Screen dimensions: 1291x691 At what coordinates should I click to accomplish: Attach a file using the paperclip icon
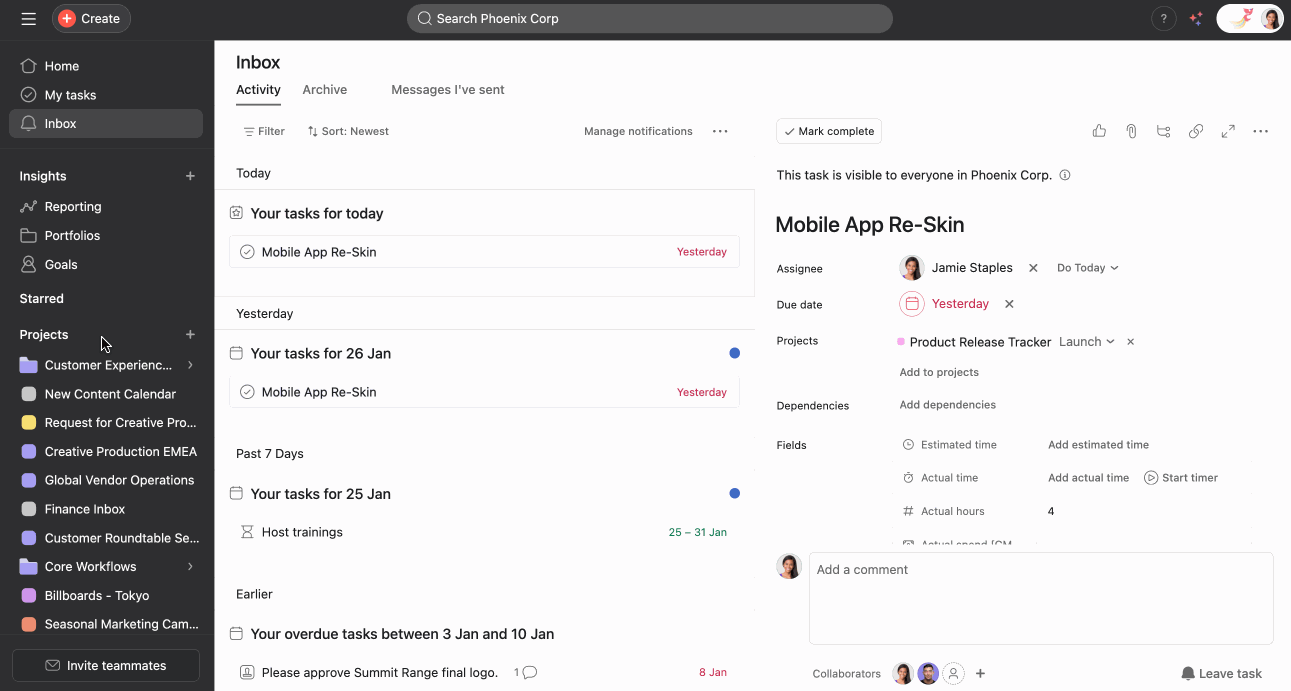click(x=1131, y=131)
